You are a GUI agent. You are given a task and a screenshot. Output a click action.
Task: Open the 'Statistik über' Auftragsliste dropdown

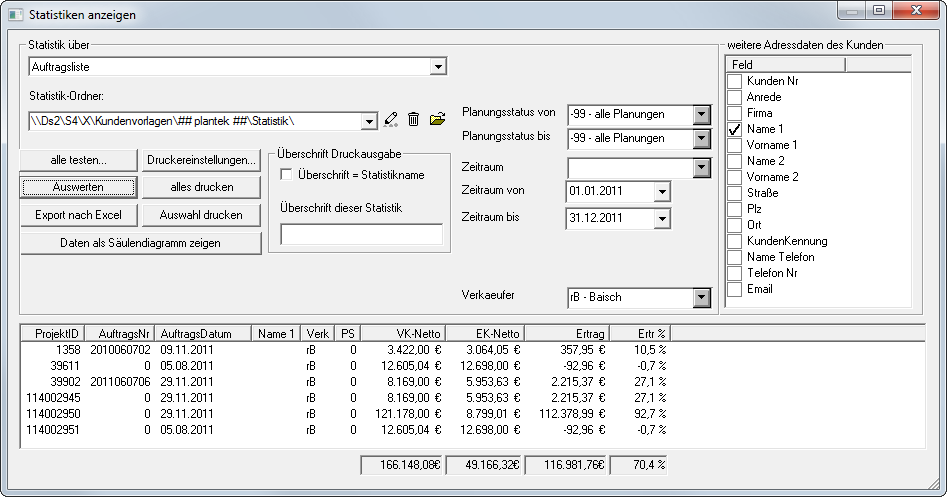(437, 67)
